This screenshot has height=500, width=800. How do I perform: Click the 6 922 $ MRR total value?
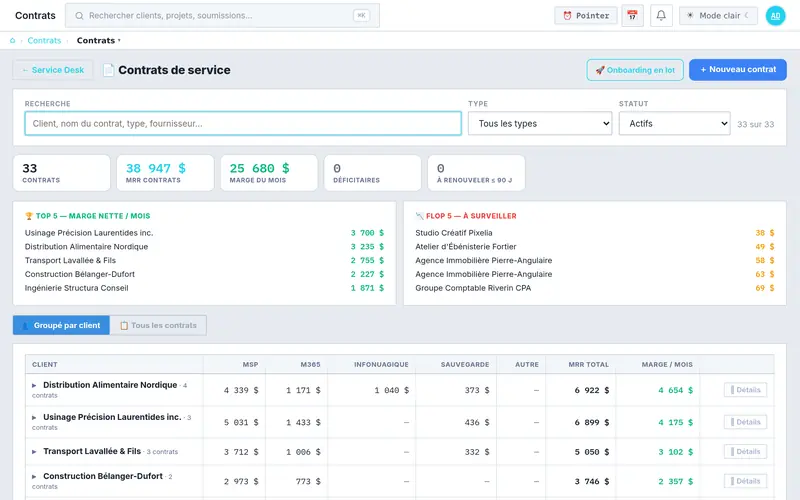[592, 390]
